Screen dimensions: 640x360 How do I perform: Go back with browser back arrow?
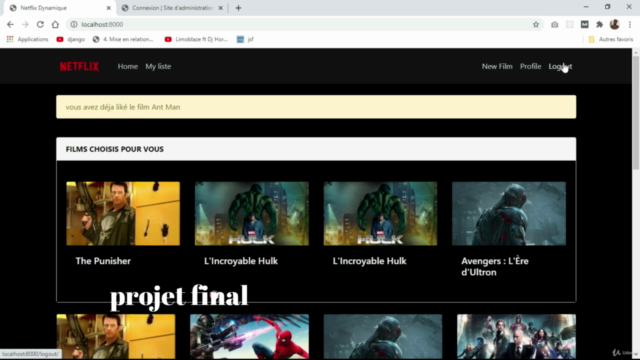coord(10,24)
